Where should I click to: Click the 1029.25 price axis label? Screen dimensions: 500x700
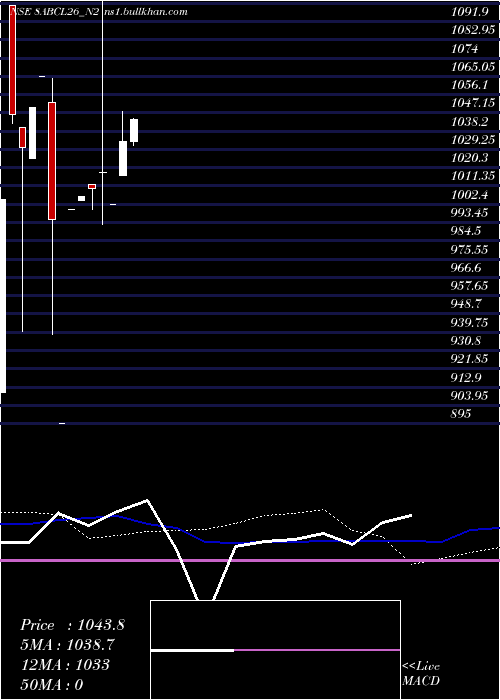473,140
